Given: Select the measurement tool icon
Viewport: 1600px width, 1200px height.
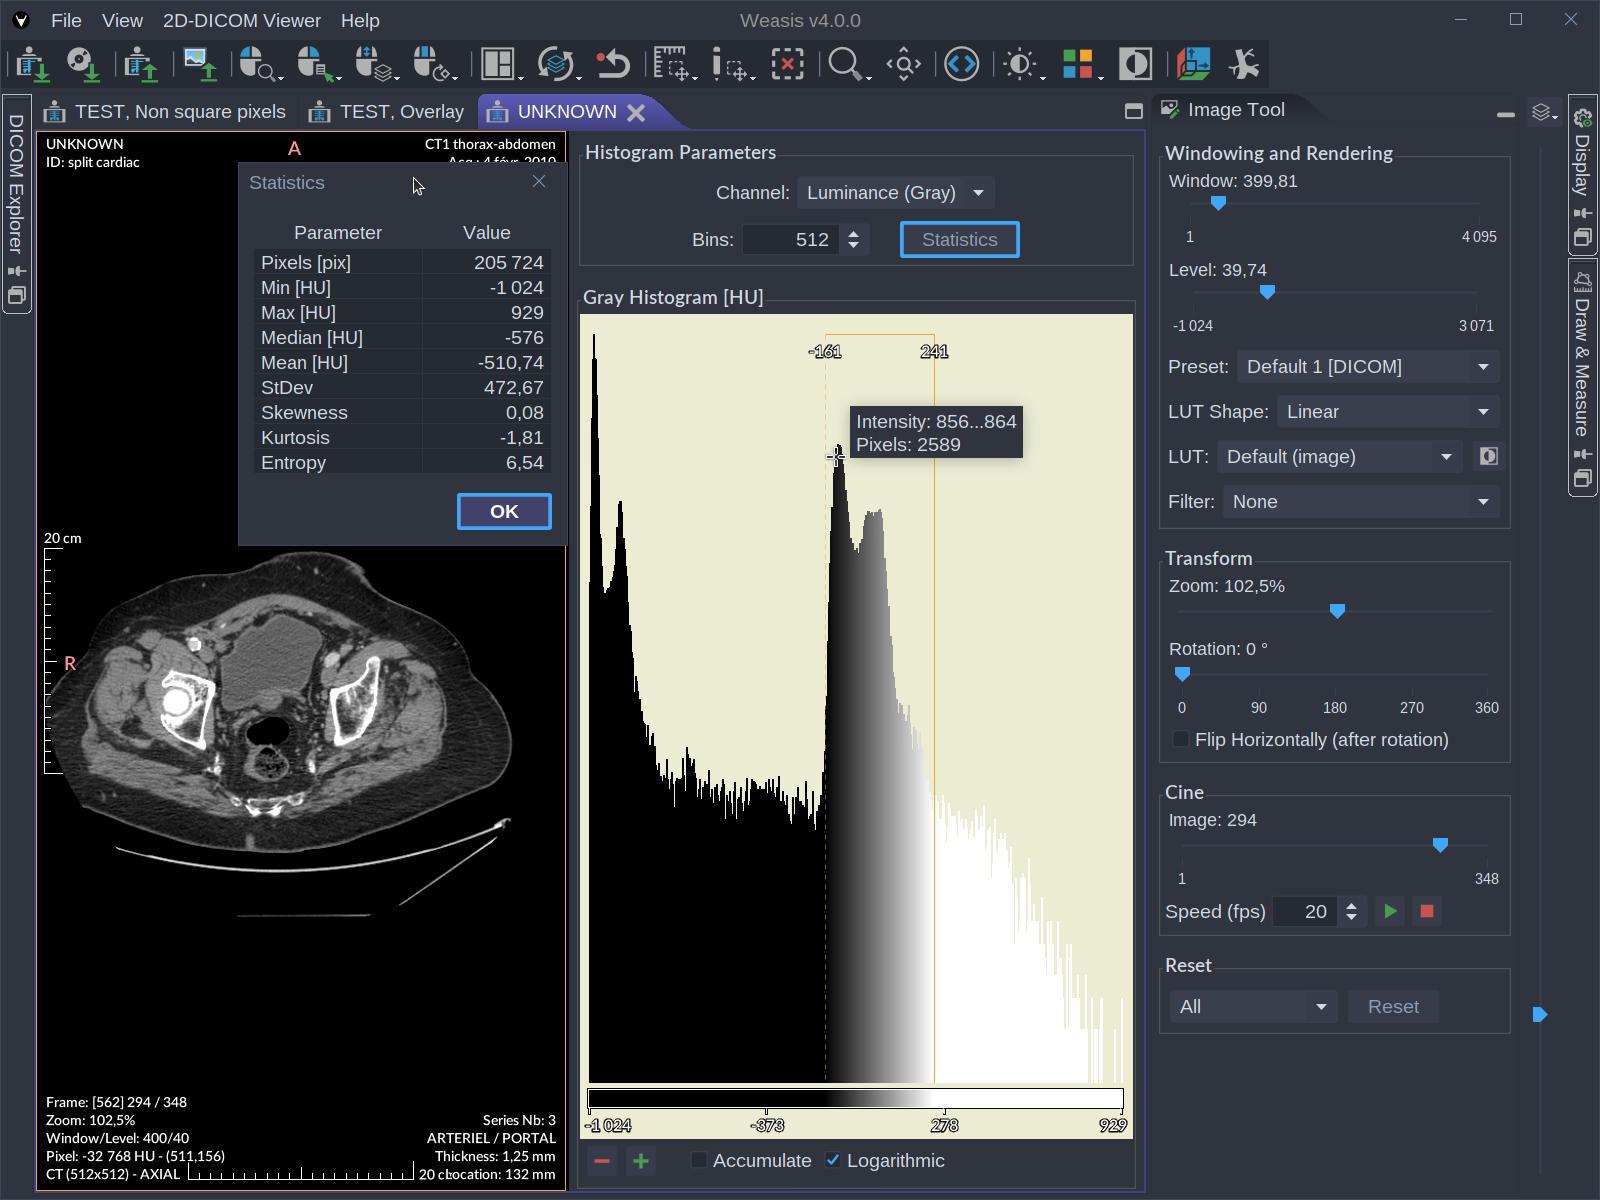Looking at the screenshot, I should pyautogui.click(x=668, y=63).
